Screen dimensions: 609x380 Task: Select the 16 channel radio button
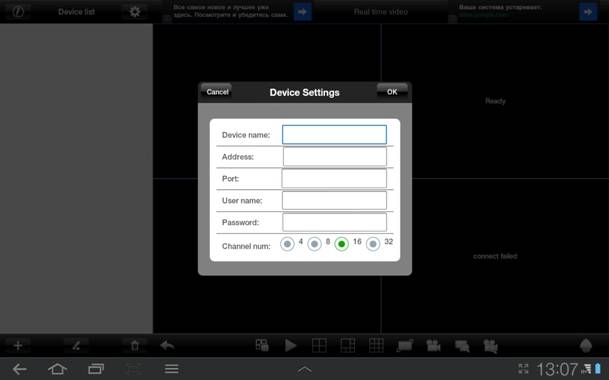[341, 244]
